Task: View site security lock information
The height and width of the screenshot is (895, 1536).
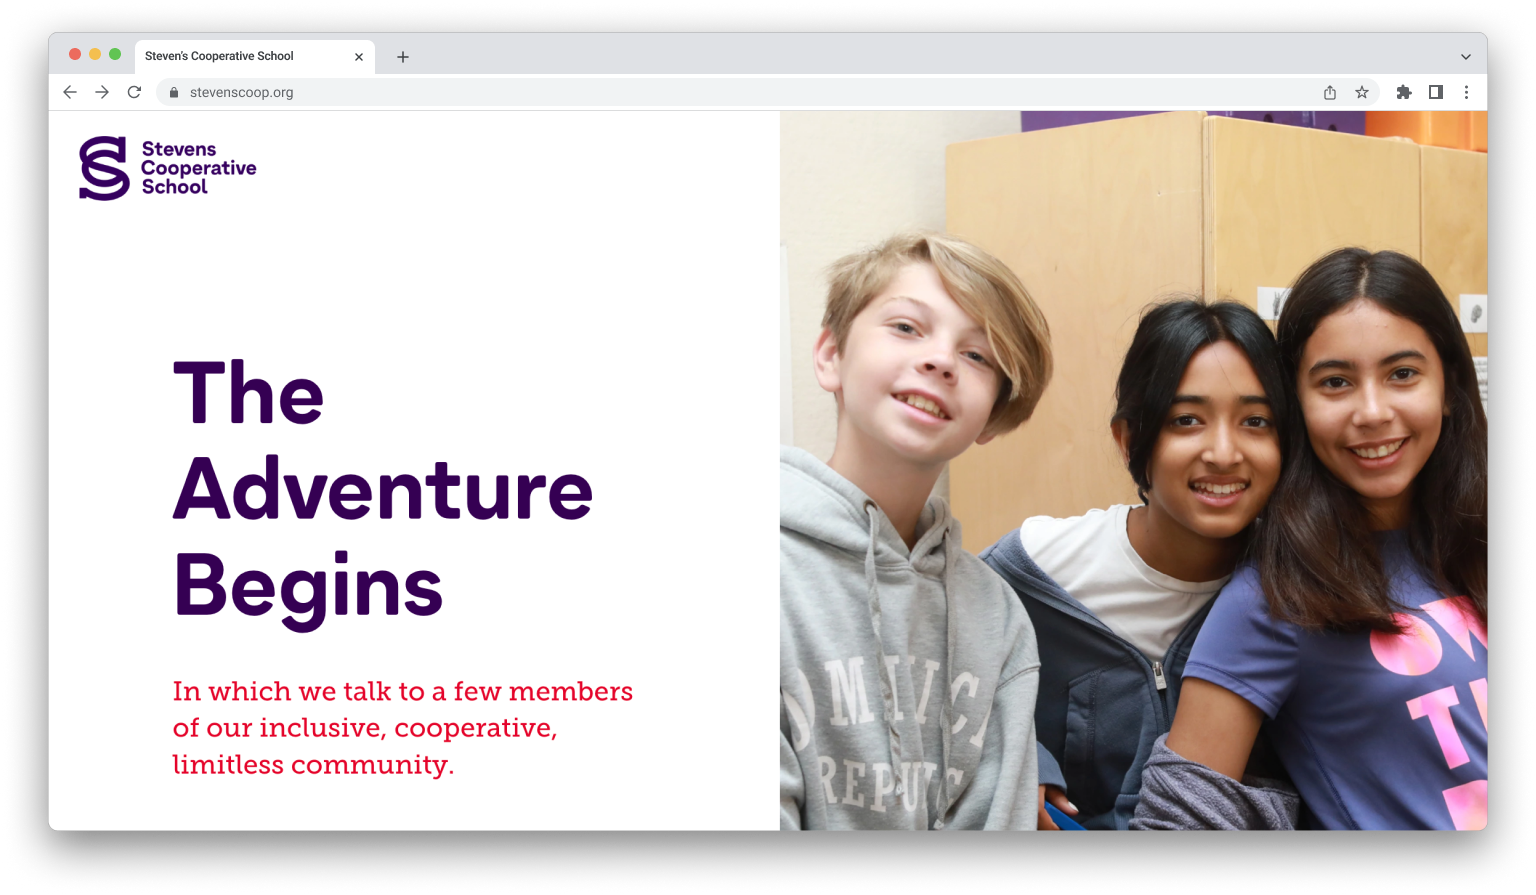Action: pos(174,92)
